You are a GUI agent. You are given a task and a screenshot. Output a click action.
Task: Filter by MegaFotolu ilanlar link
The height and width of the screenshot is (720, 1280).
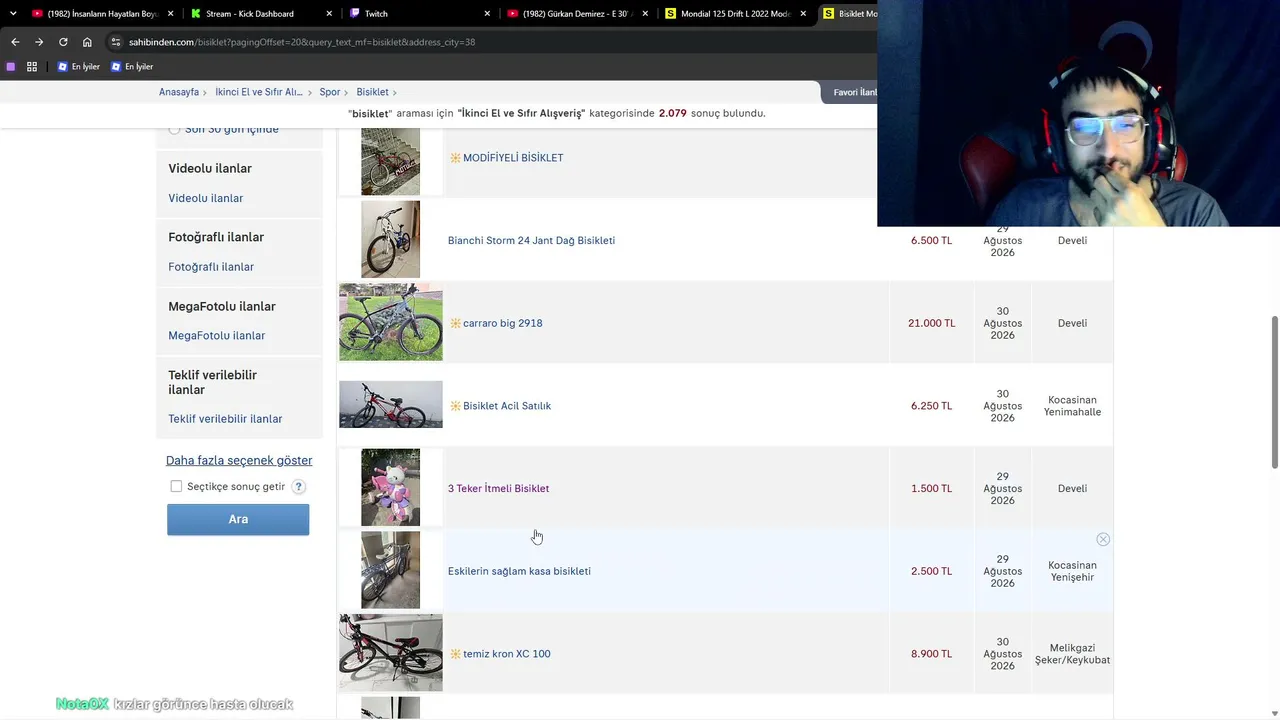tap(217, 336)
